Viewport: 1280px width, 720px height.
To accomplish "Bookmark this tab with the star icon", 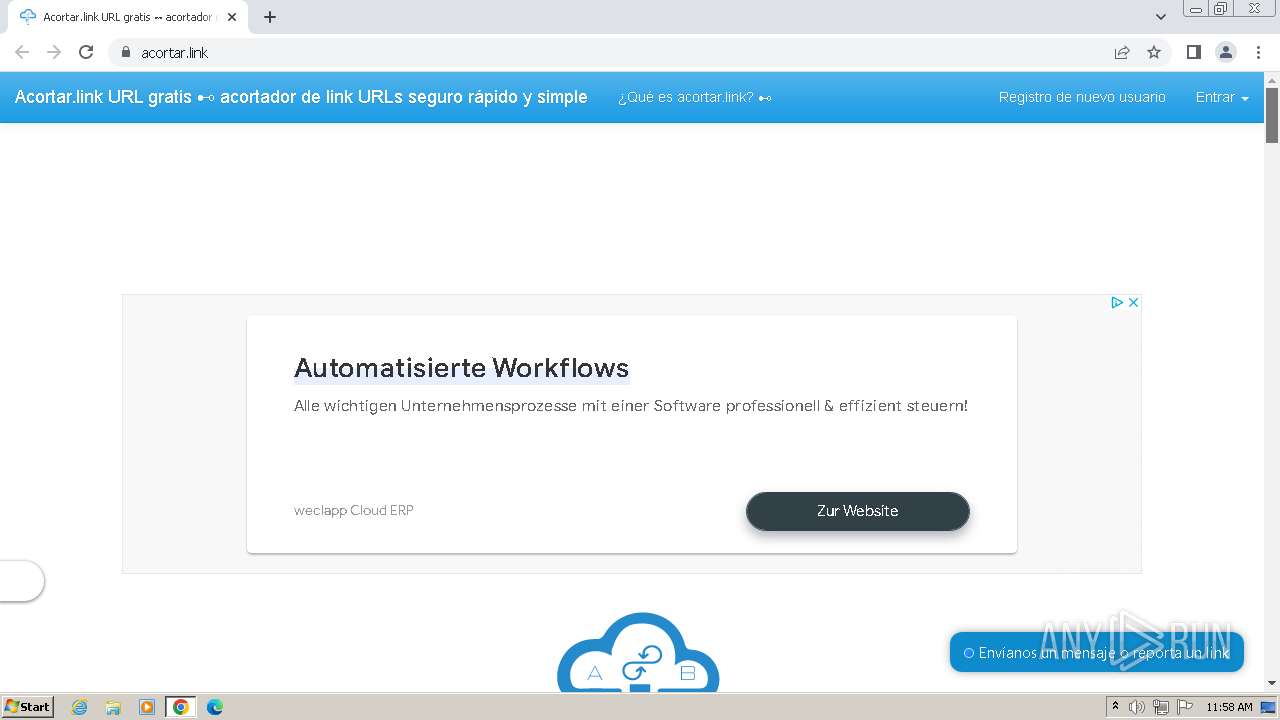I will click(1154, 52).
